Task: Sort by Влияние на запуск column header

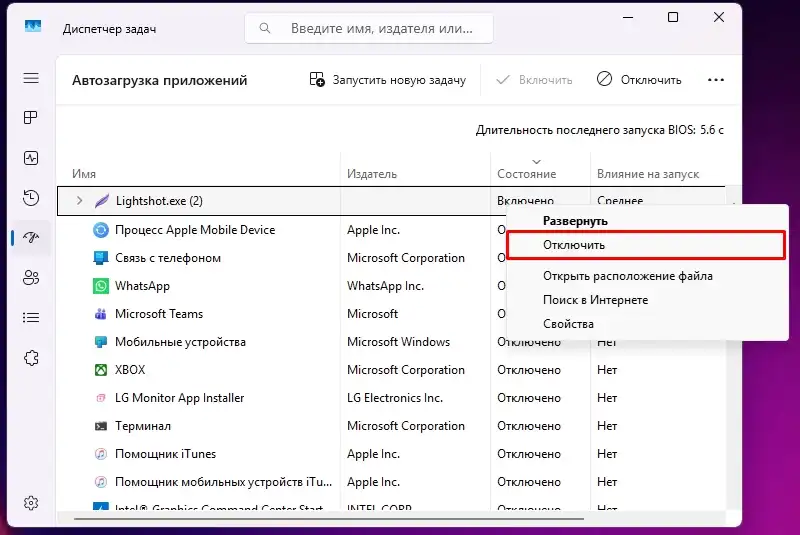Action: (x=648, y=174)
